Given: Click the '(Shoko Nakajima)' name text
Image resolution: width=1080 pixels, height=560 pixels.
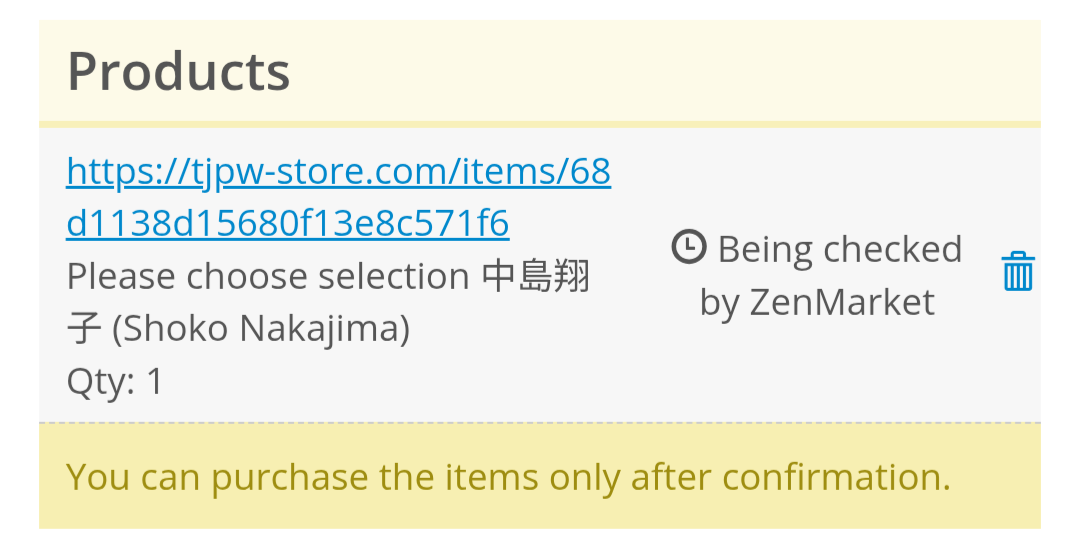Looking at the screenshot, I should click(x=260, y=329).
